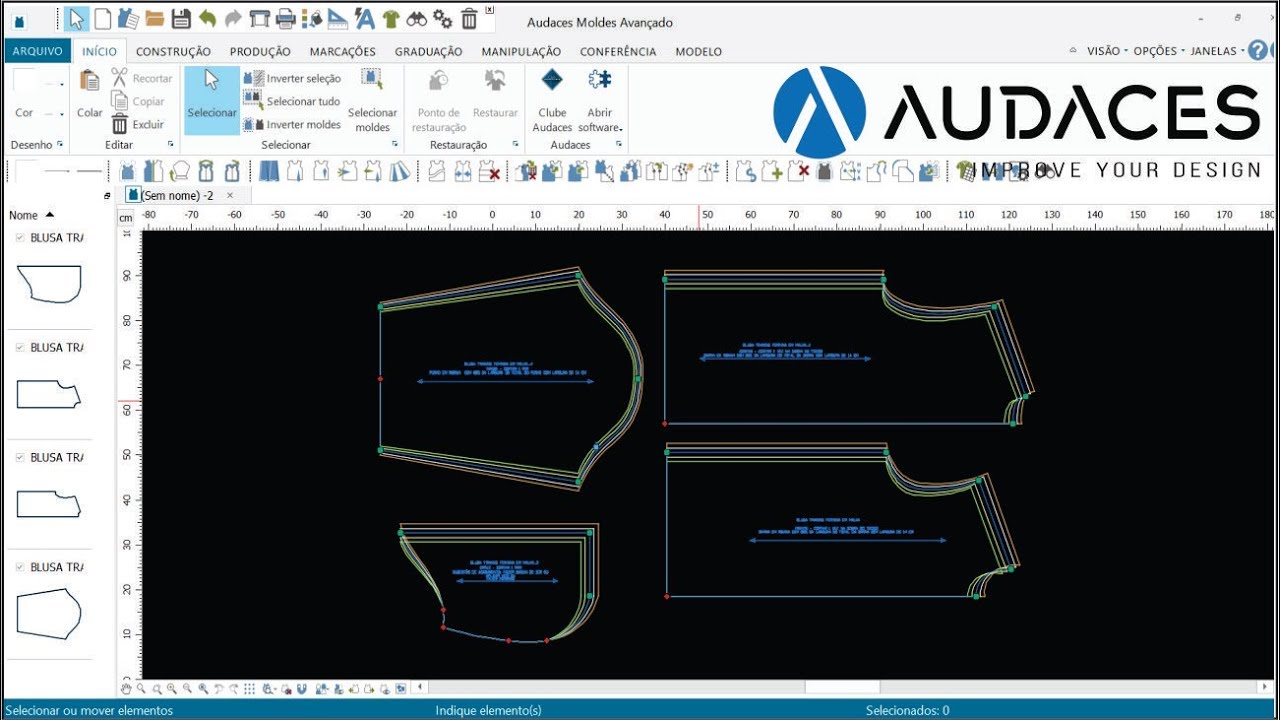The height and width of the screenshot is (720, 1280).
Task: Switch to the CONFERÊNCIA ribbon tab
Action: pos(618,52)
